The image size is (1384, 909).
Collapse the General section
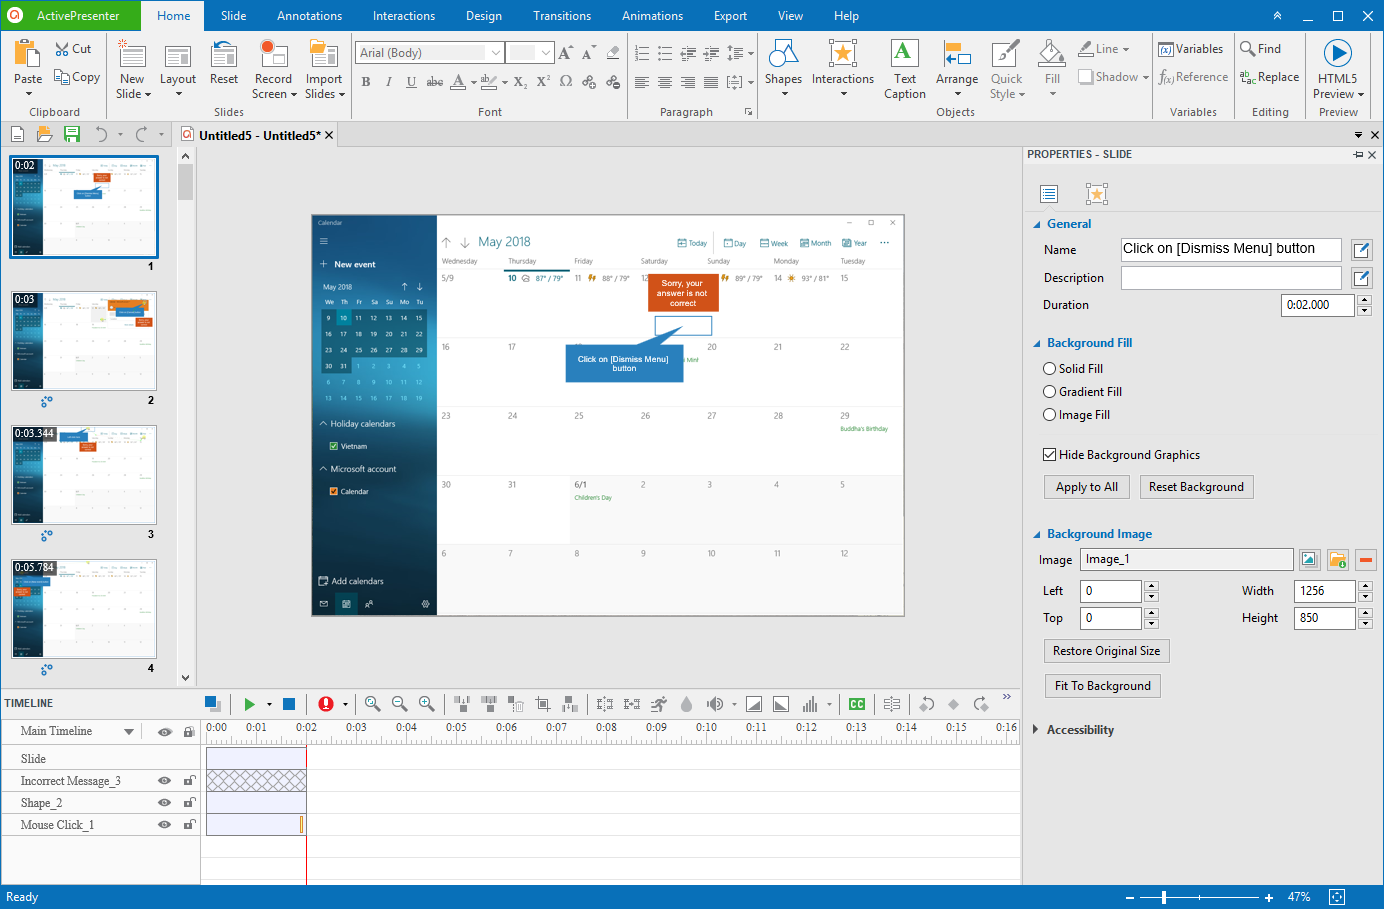[1037, 224]
